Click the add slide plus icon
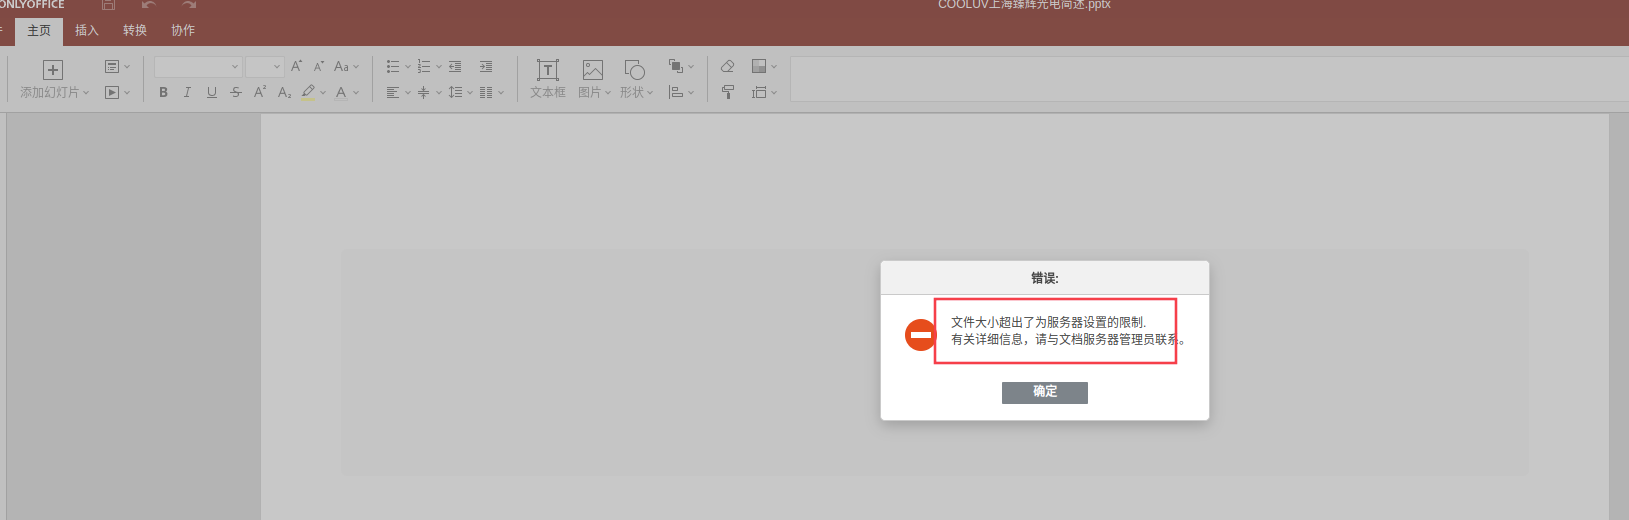Image resolution: width=1629 pixels, height=520 pixels. [x=53, y=69]
